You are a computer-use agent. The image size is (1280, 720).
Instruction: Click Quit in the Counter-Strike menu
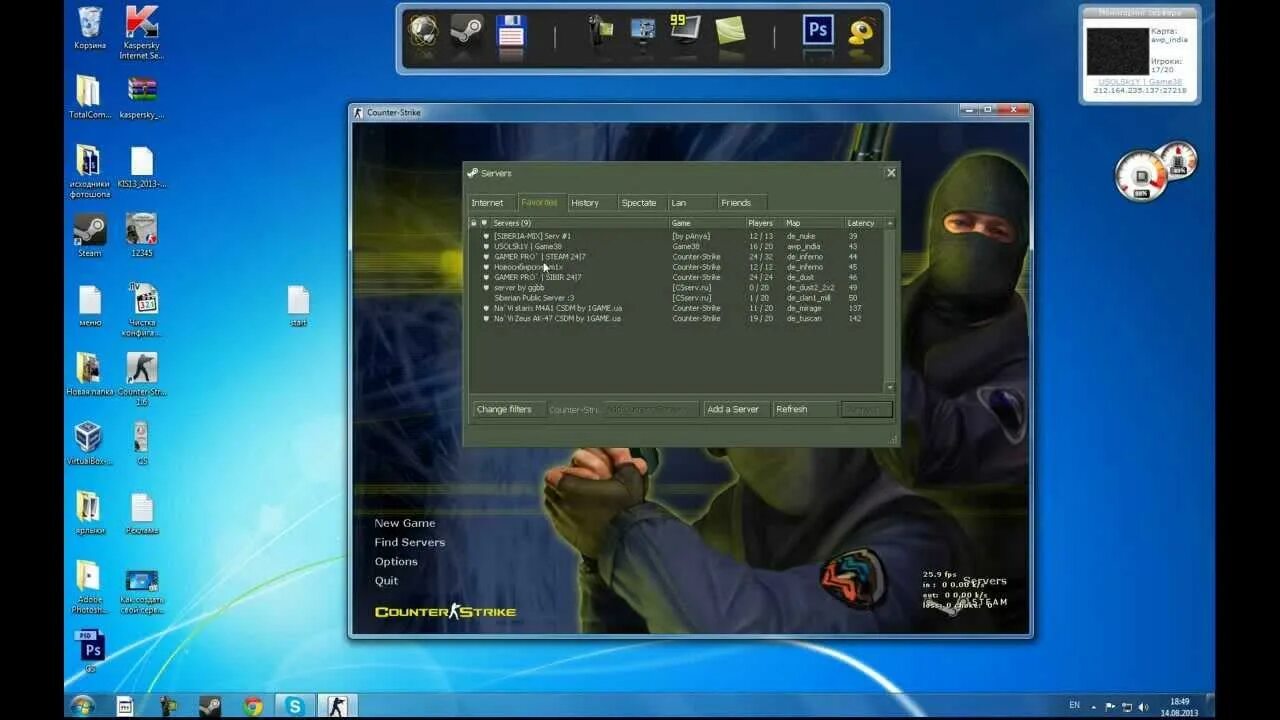(386, 581)
